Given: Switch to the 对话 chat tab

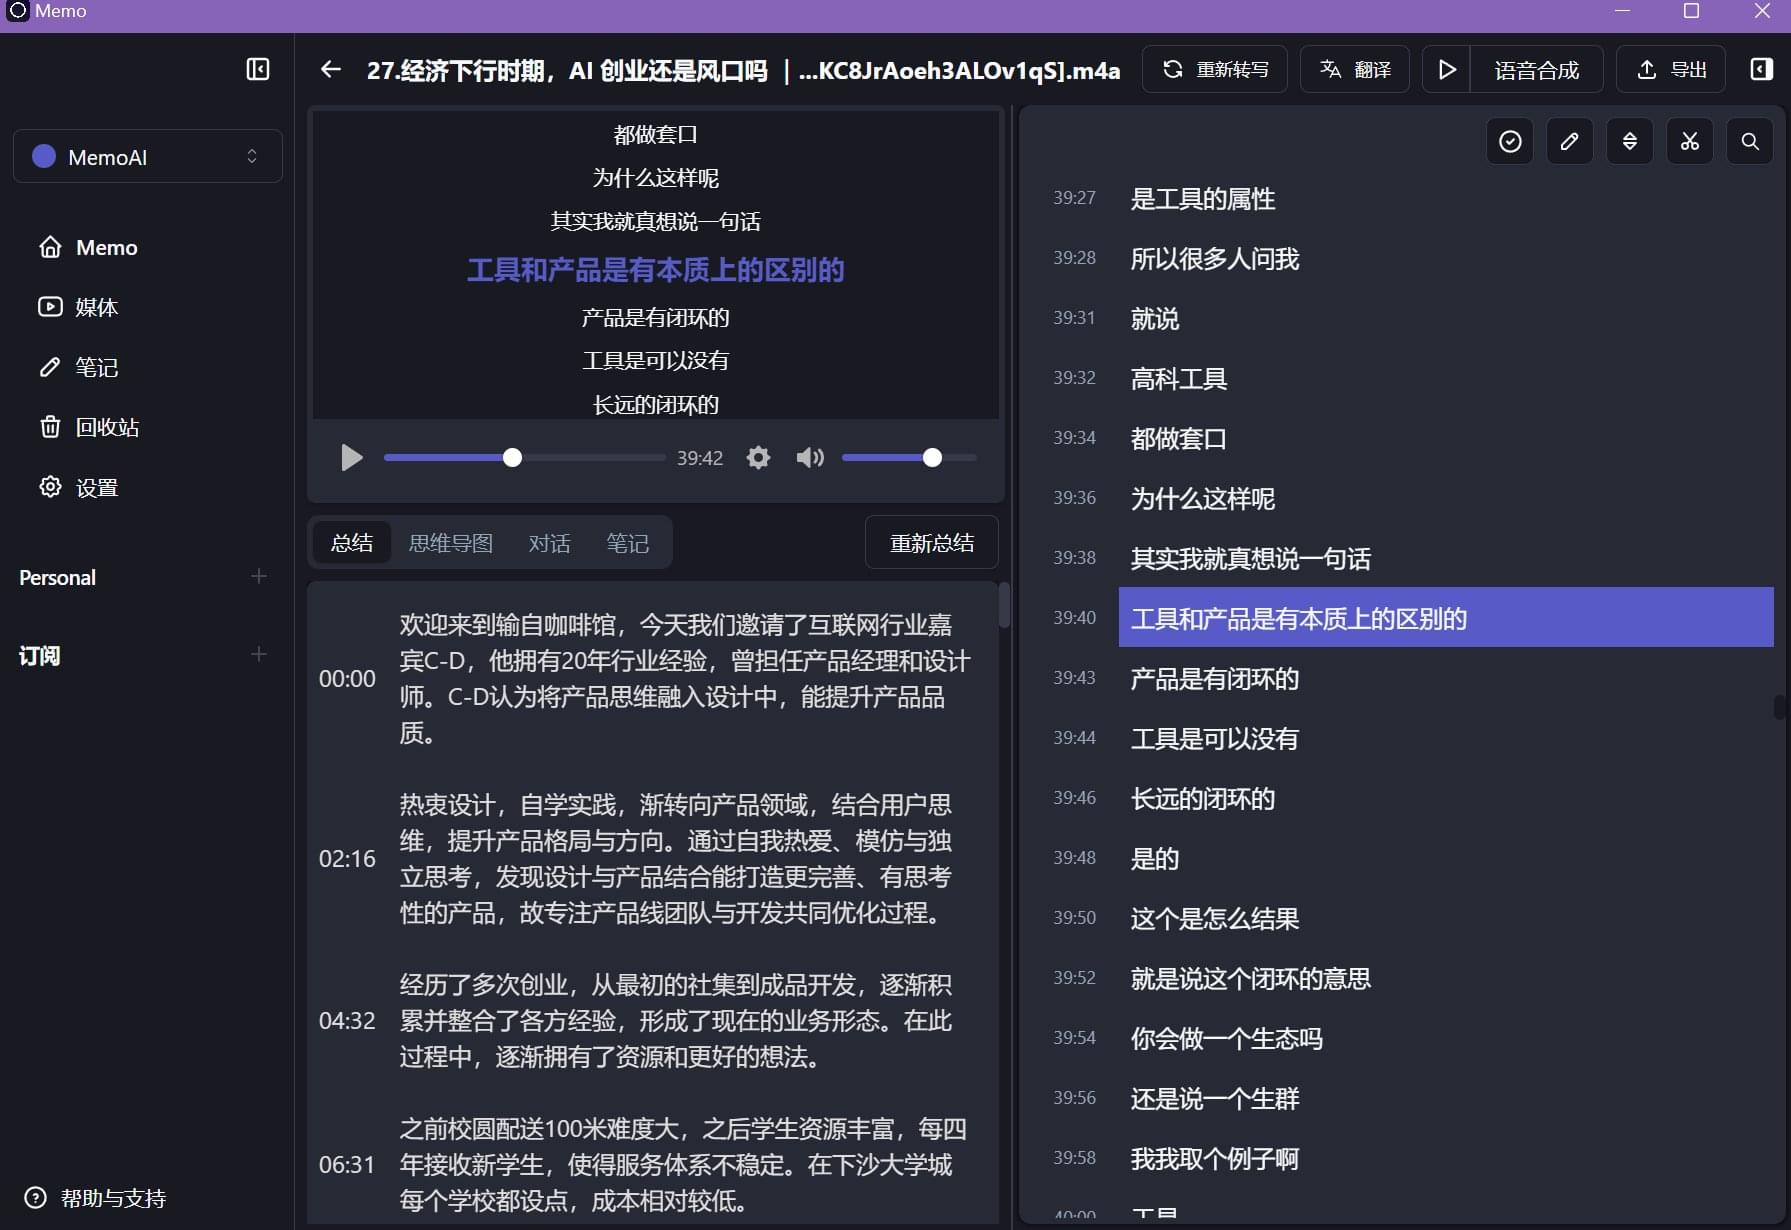Looking at the screenshot, I should (549, 543).
